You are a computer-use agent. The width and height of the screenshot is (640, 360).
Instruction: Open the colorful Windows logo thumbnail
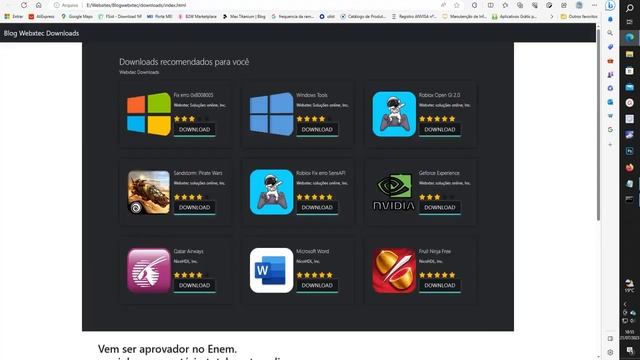tap(149, 114)
